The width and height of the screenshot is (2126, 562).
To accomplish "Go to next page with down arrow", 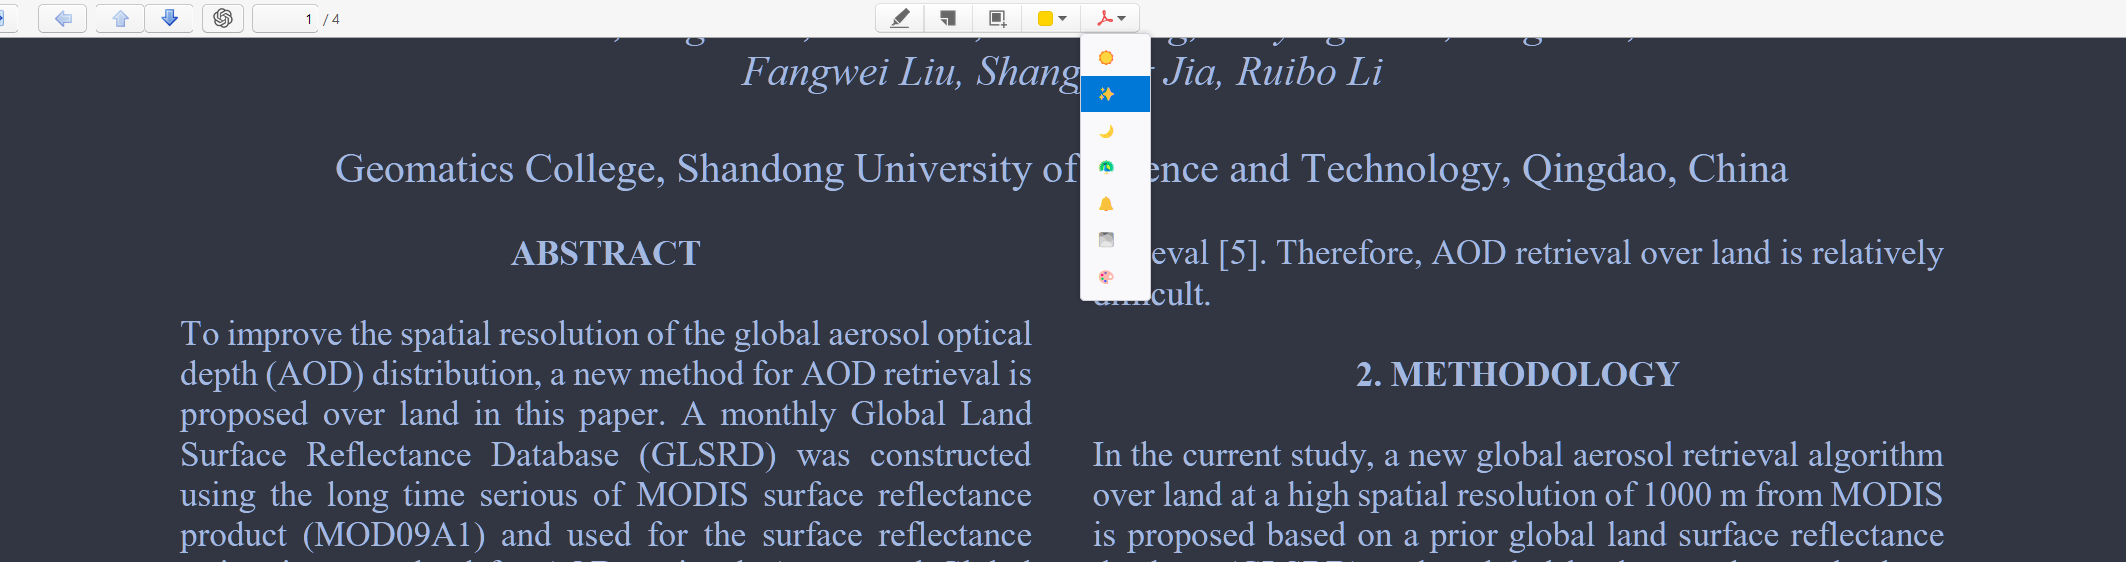I will point(169,18).
